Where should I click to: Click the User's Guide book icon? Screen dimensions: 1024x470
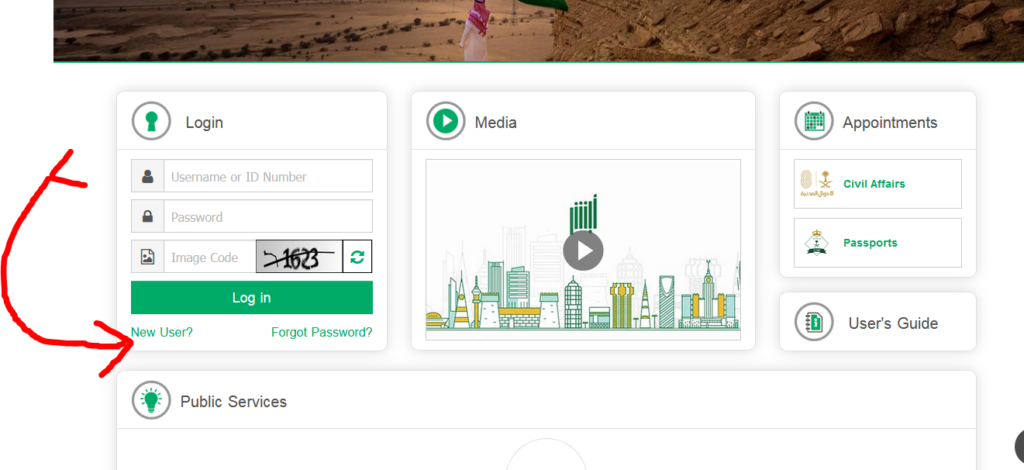[814, 322]
